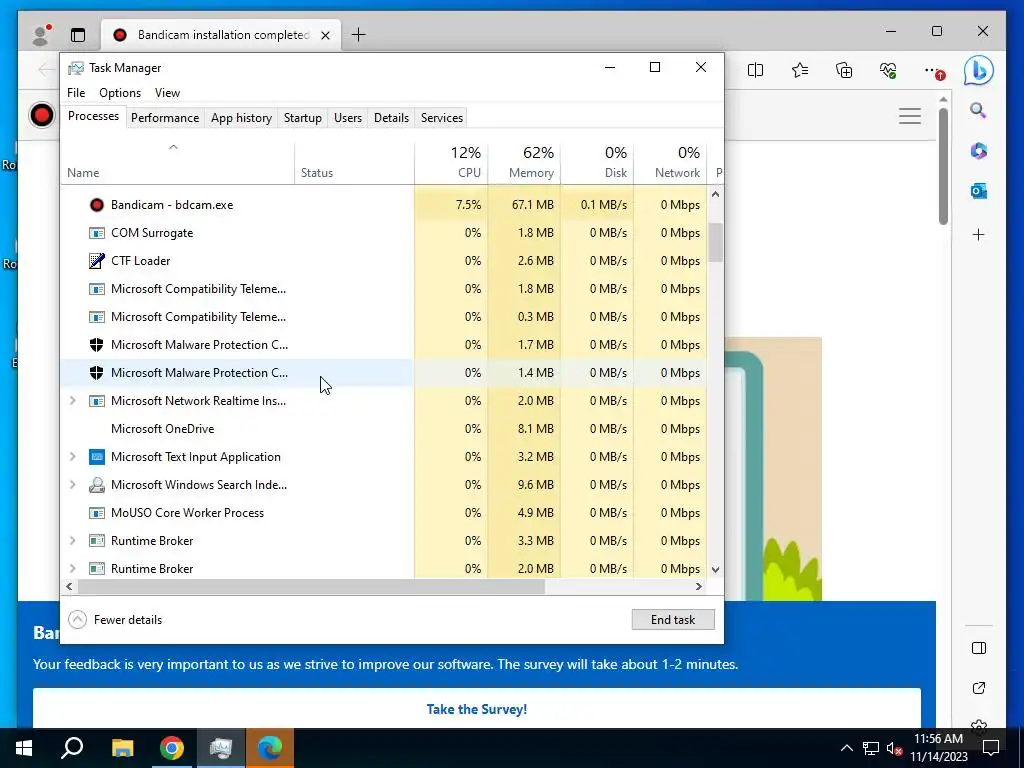Click the COM Surrogate process icon
This screenshot has height=768, width=1024.
click(x=97, y=233)
